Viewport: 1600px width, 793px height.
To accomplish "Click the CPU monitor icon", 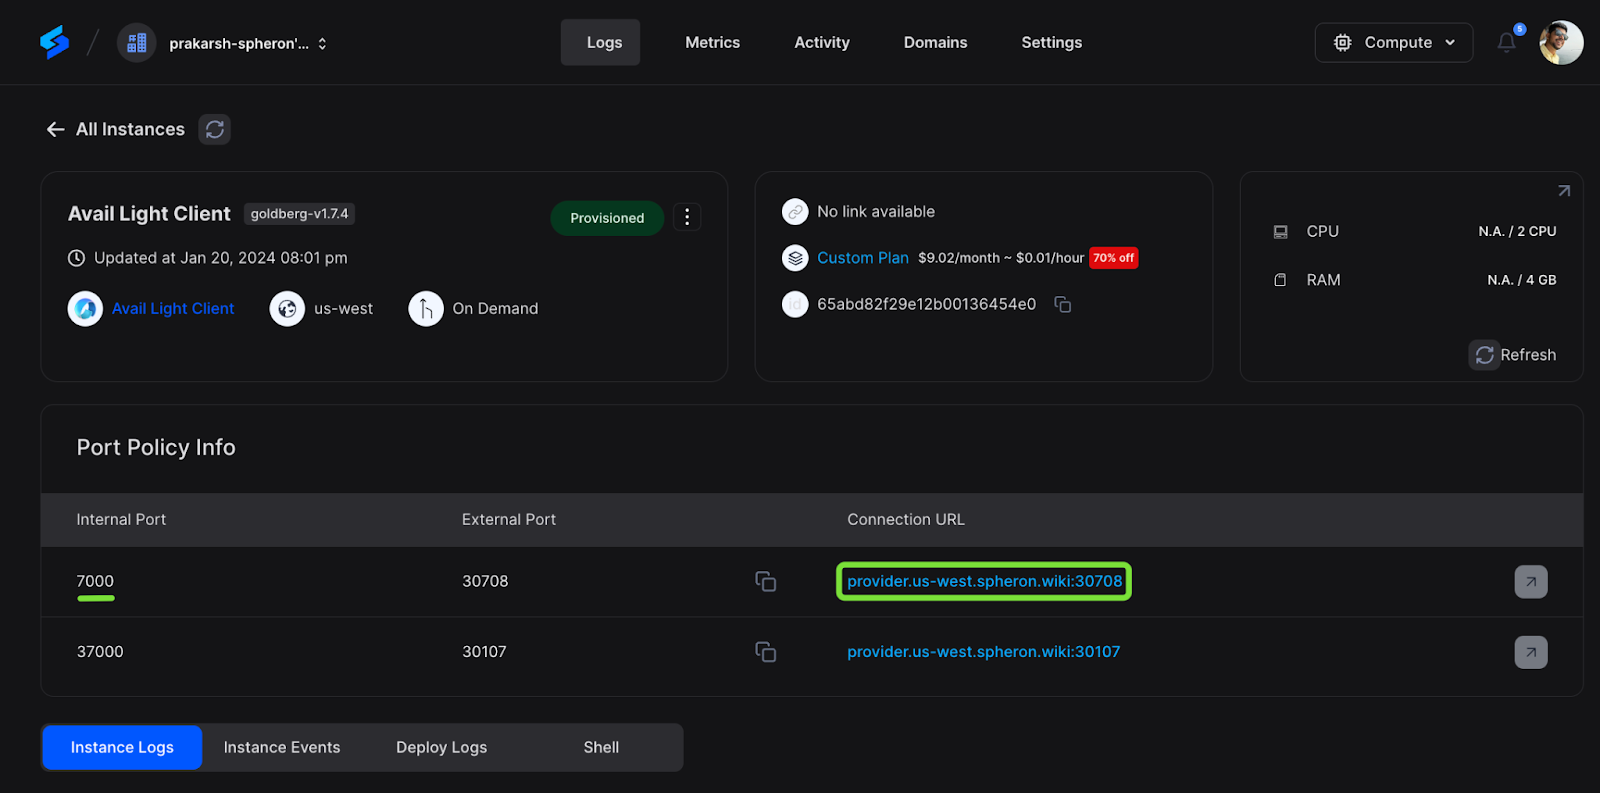I will (x=1280, y=231).
